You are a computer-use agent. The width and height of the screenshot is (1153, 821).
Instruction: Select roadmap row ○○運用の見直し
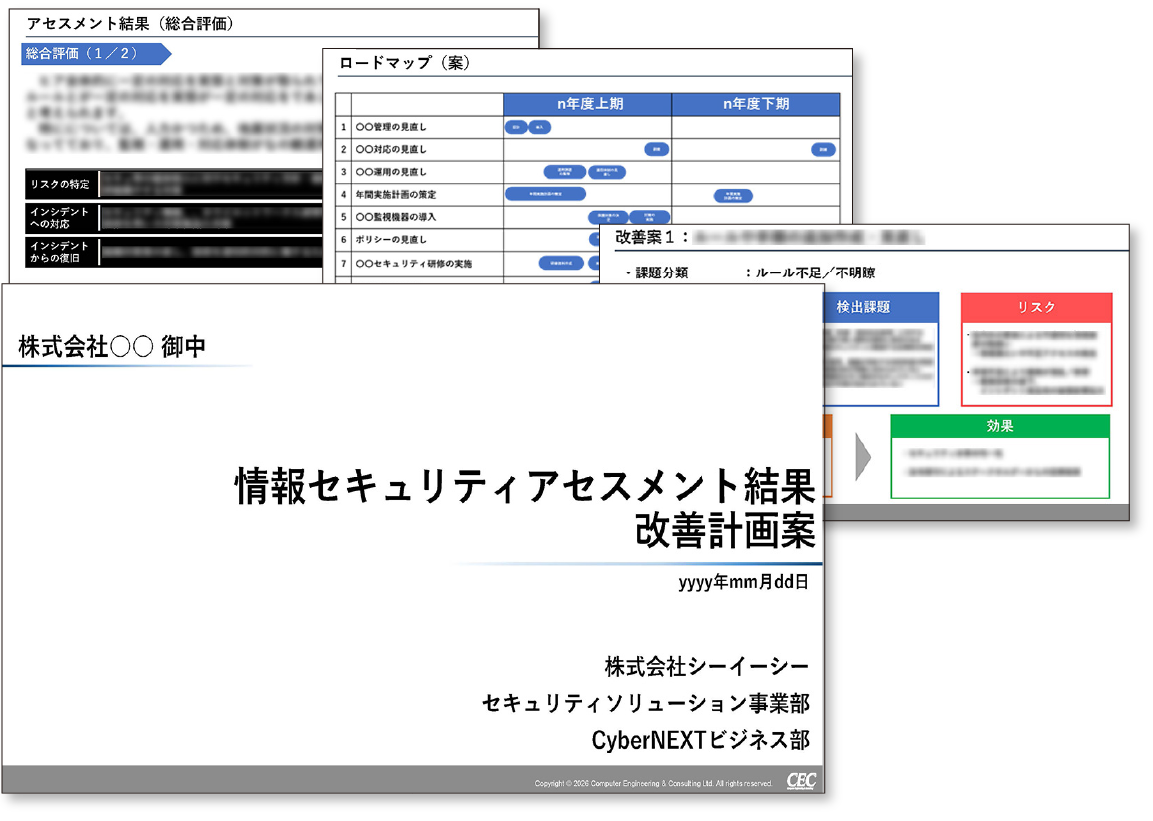click(x=588, y=172)
